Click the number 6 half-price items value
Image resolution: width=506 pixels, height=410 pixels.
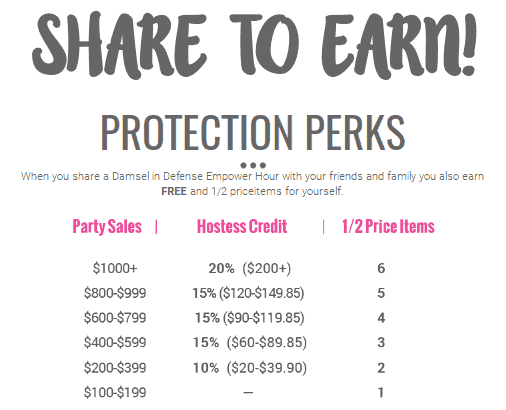coord(381,268)
